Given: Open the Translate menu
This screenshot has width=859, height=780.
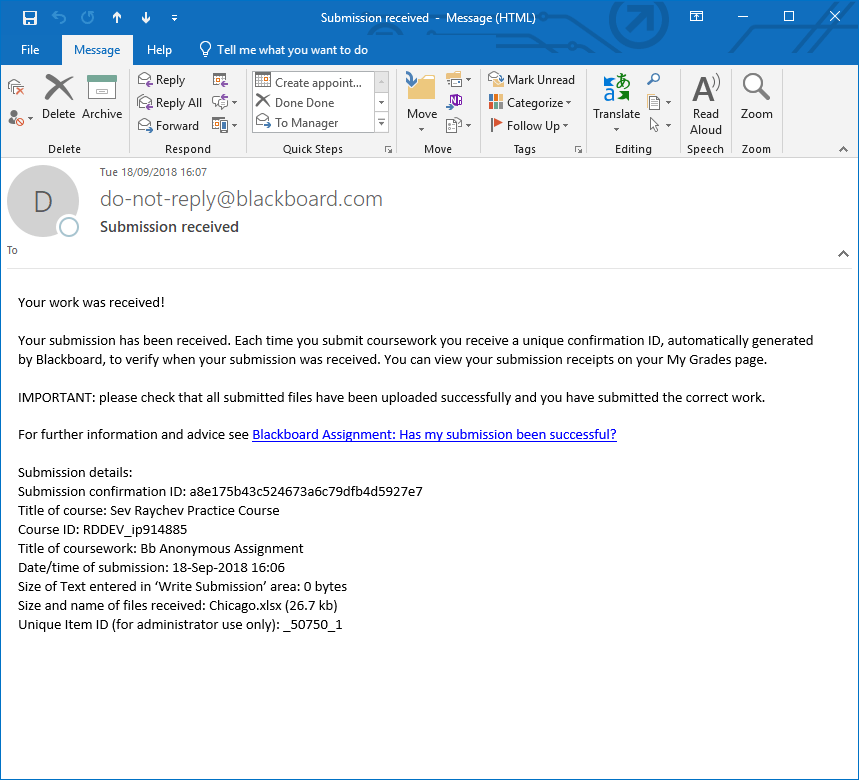Looking at the screenshot, I should pyautogui.click(x=616, y=103).
